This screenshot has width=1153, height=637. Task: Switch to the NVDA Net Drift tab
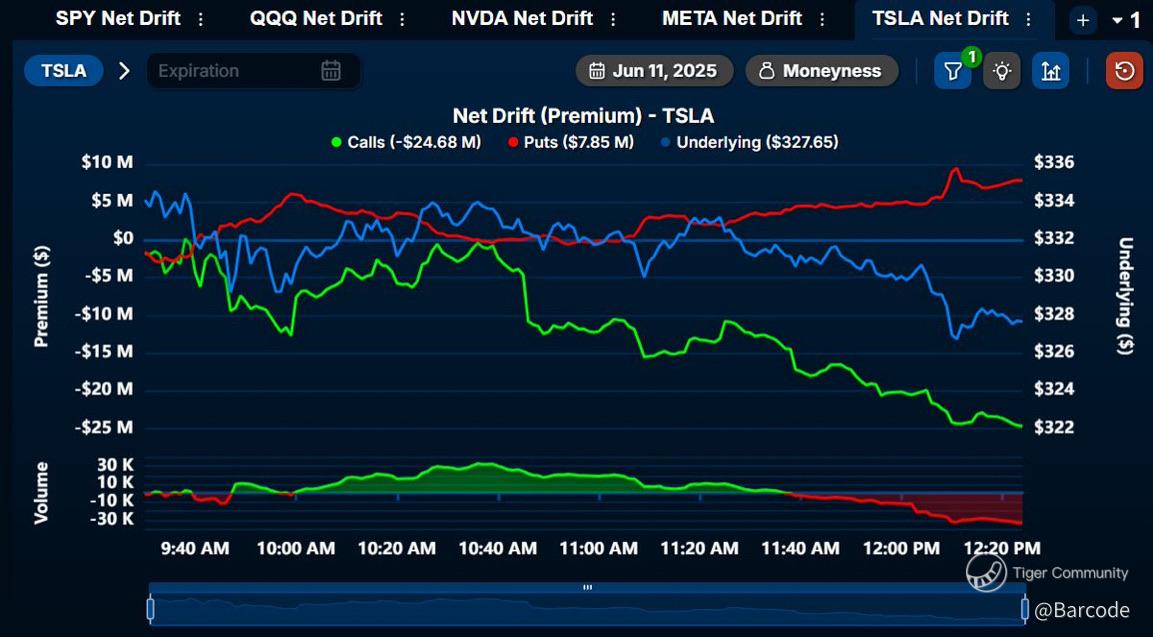pos(522,18)
